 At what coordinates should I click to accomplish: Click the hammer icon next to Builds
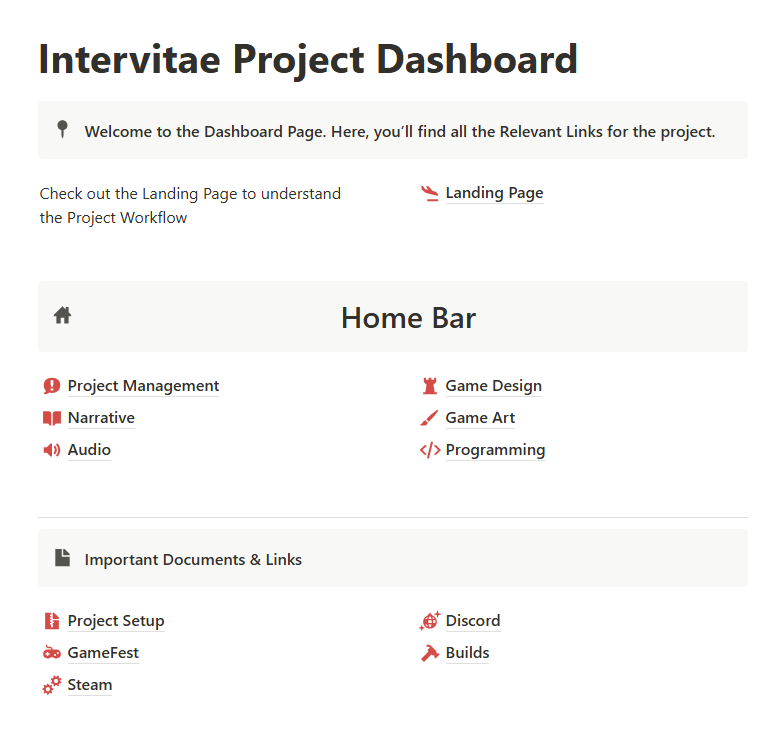pos(430,653)
